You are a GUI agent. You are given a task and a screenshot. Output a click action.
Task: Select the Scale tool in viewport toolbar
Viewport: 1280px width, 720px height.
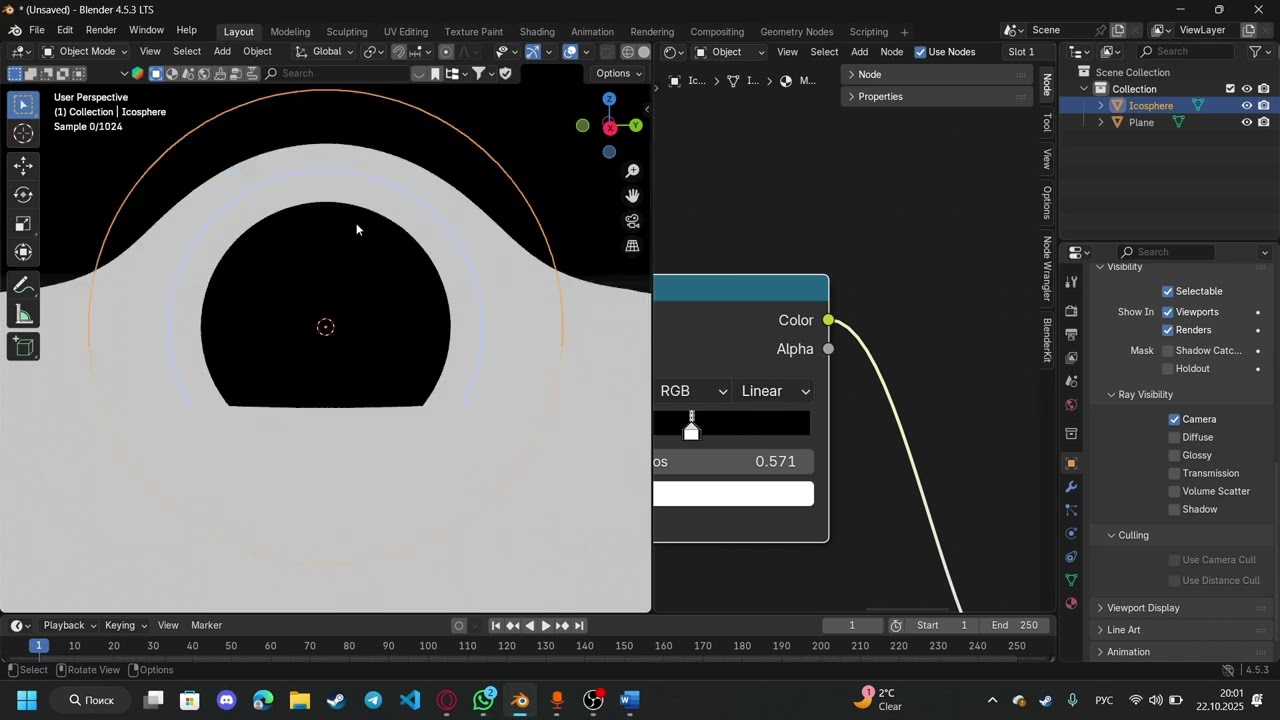(x=23, y=224)
